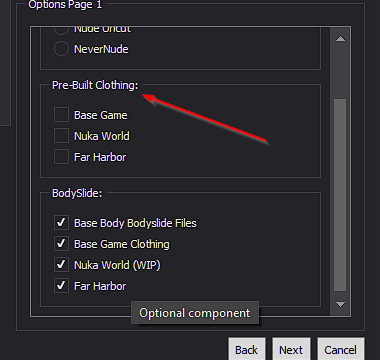Screen dimensions: 380x360
Task: Click the Options Page 1 heading
Action: (x=65, y=5)
